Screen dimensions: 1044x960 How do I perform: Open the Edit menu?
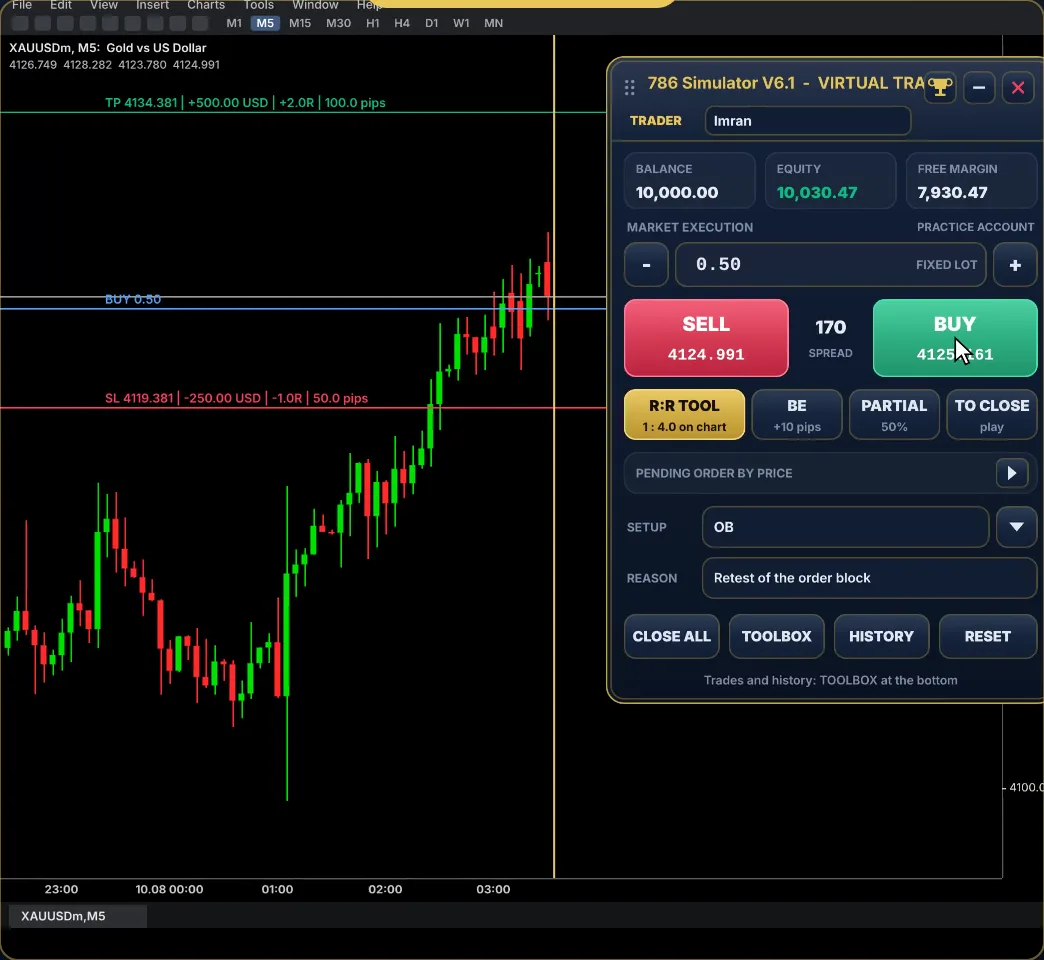(x=61, y=5)
